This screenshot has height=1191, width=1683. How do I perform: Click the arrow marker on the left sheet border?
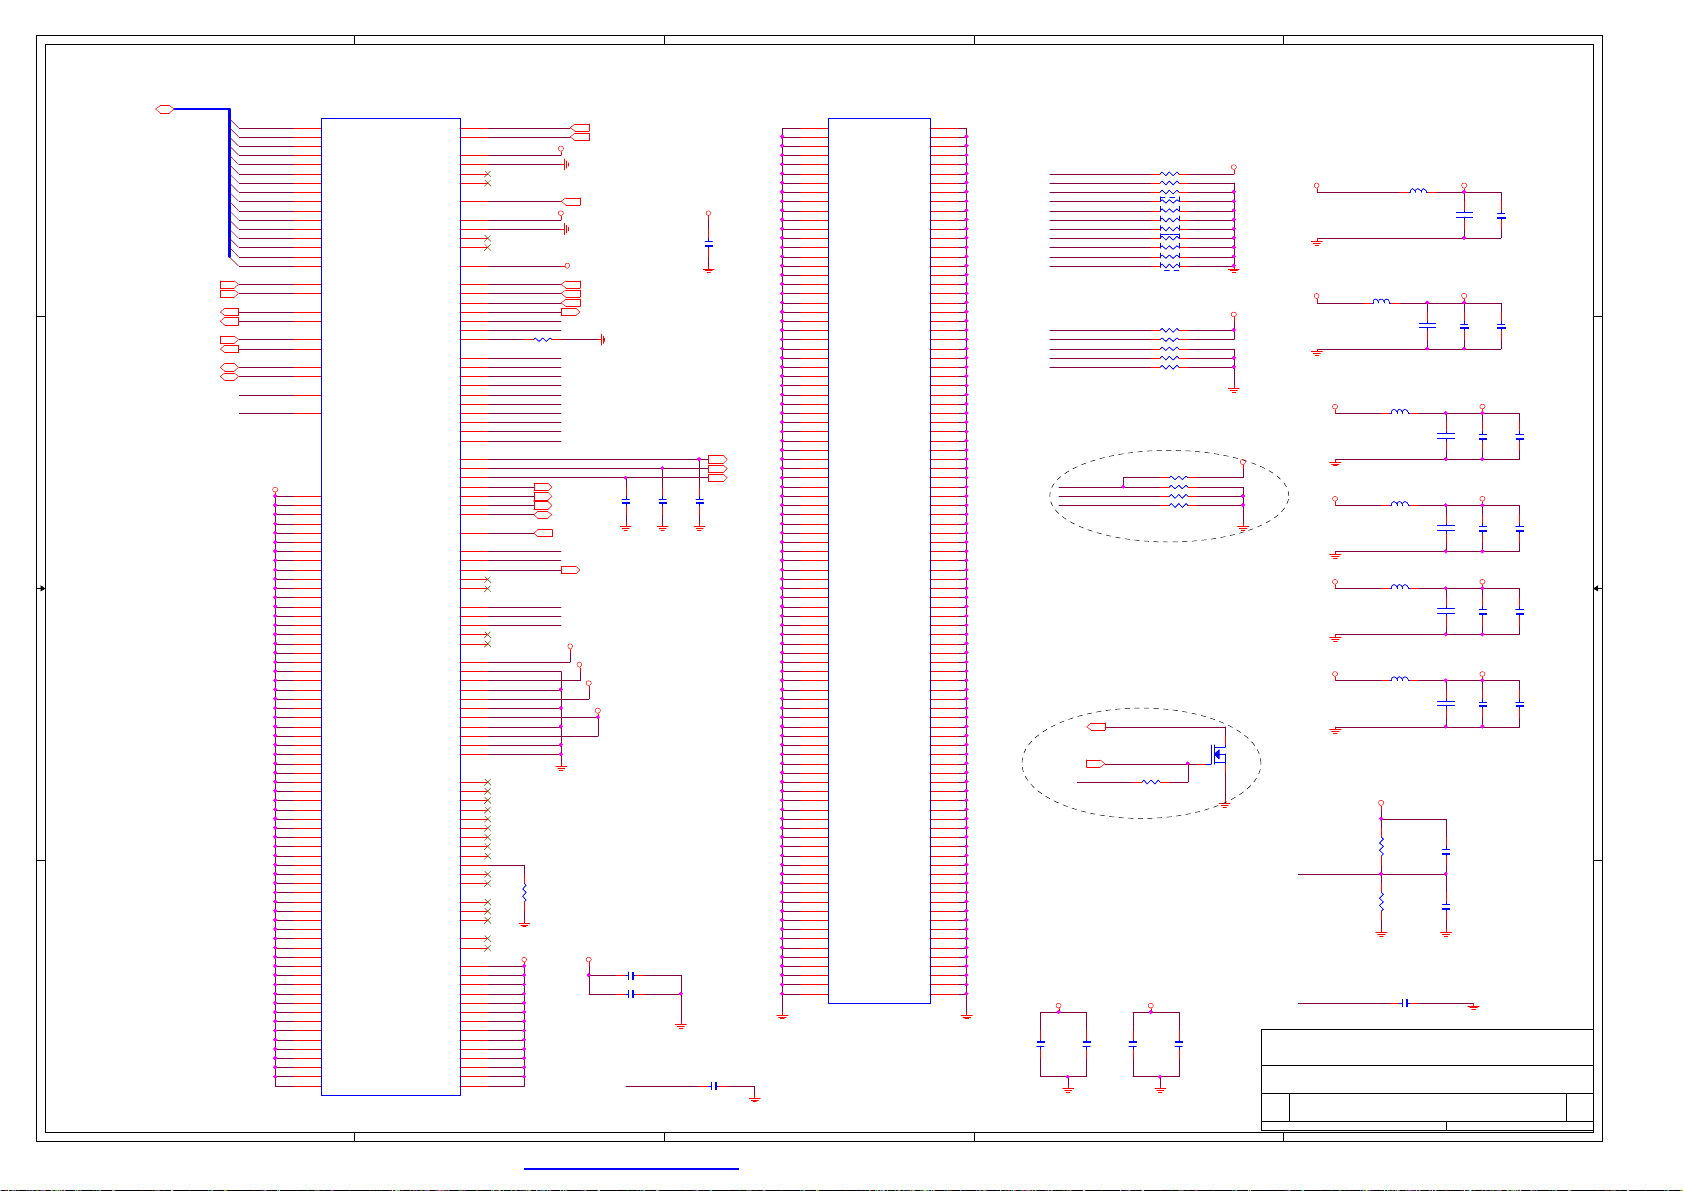click(x=41, y=589)
